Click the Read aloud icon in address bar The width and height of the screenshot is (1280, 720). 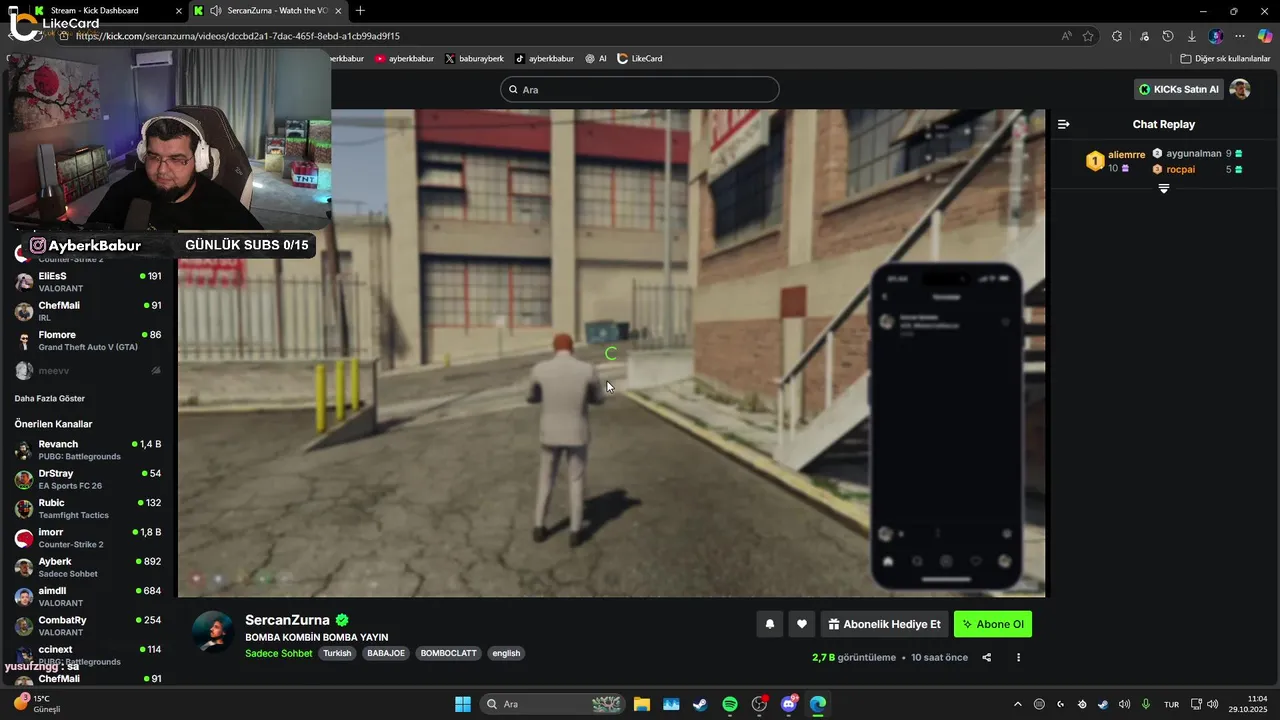[1067, 36]
